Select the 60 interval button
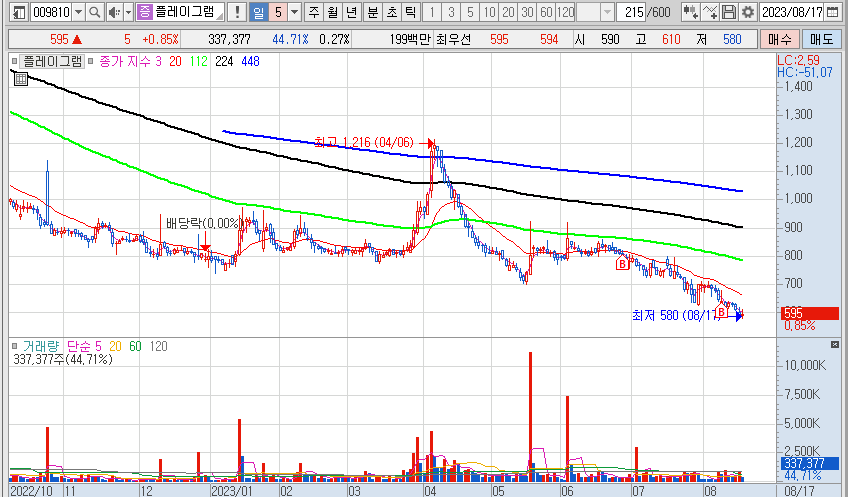The height and width of the screenshot is (497, 848). point(546,12)
